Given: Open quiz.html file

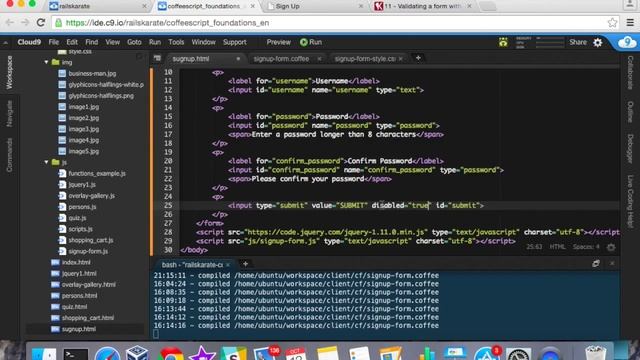Looking at the screenshot, I should click(74, 307).
